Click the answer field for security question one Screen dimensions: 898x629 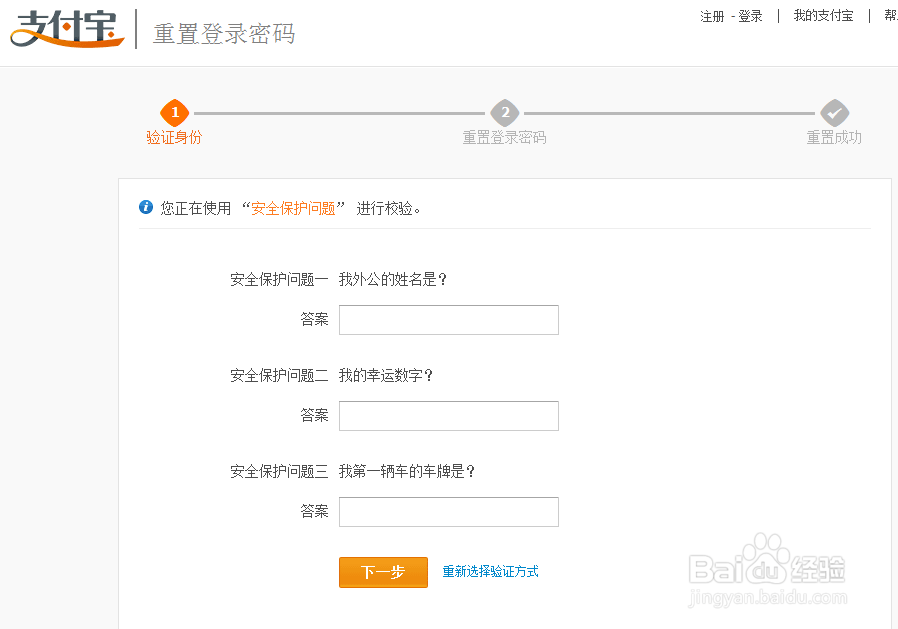coord(448,320)
